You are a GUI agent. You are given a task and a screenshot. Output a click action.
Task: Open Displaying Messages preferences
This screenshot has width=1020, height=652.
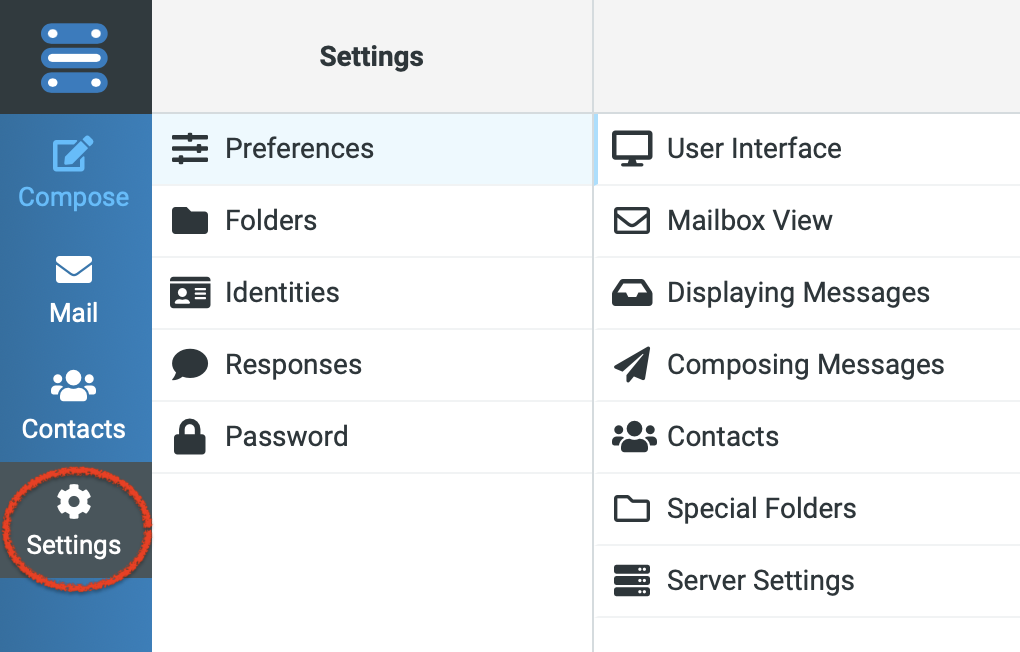[807, 293]
